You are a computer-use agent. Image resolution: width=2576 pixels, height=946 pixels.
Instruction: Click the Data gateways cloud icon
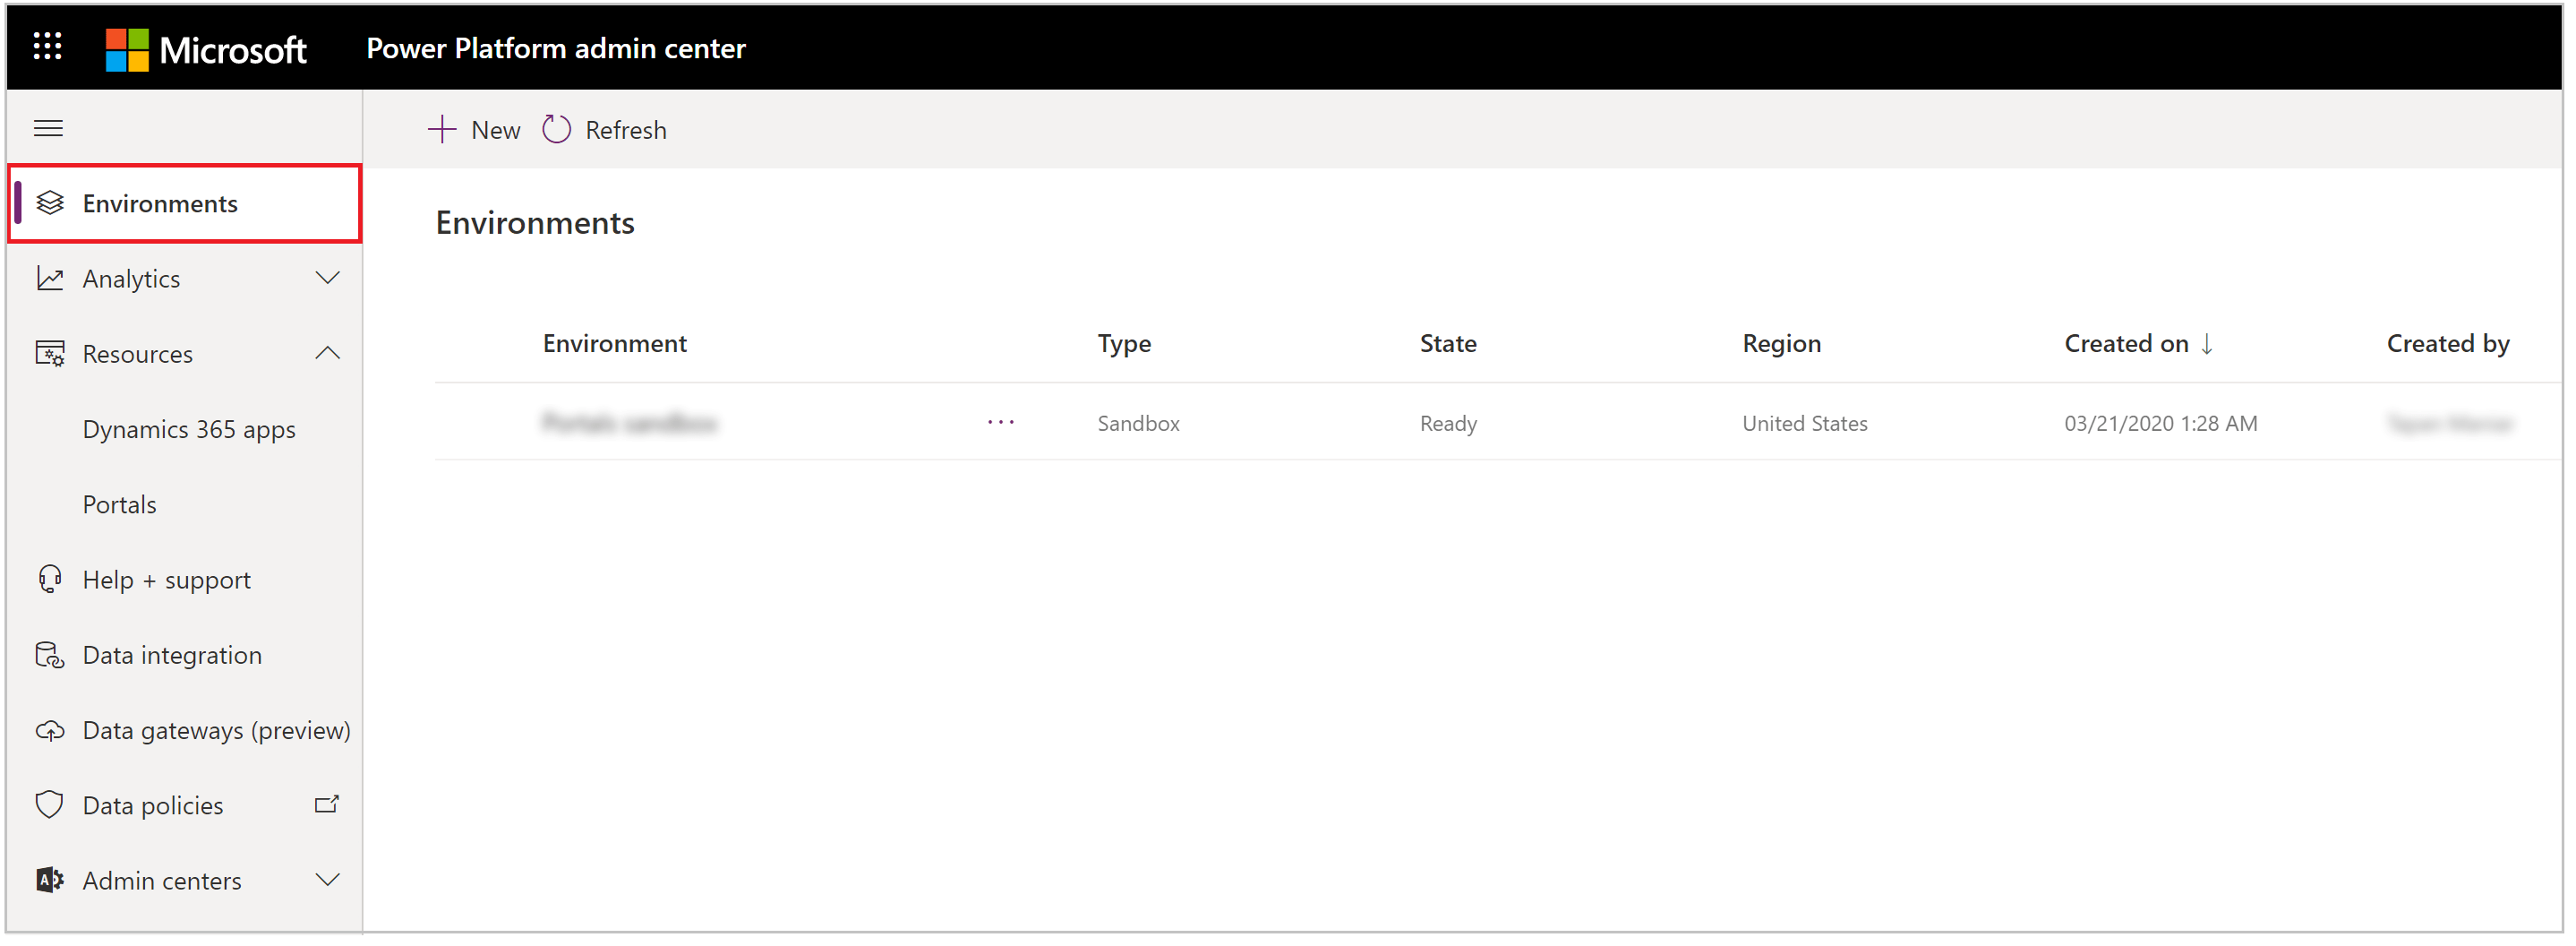click(x=50, y=732)
